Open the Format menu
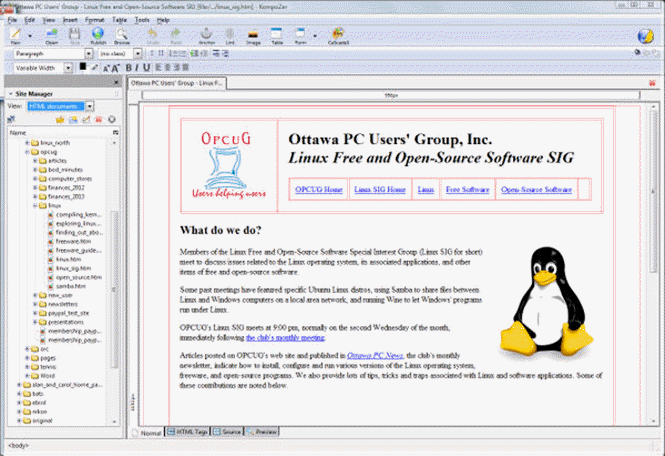 click(x=94, y=20)
